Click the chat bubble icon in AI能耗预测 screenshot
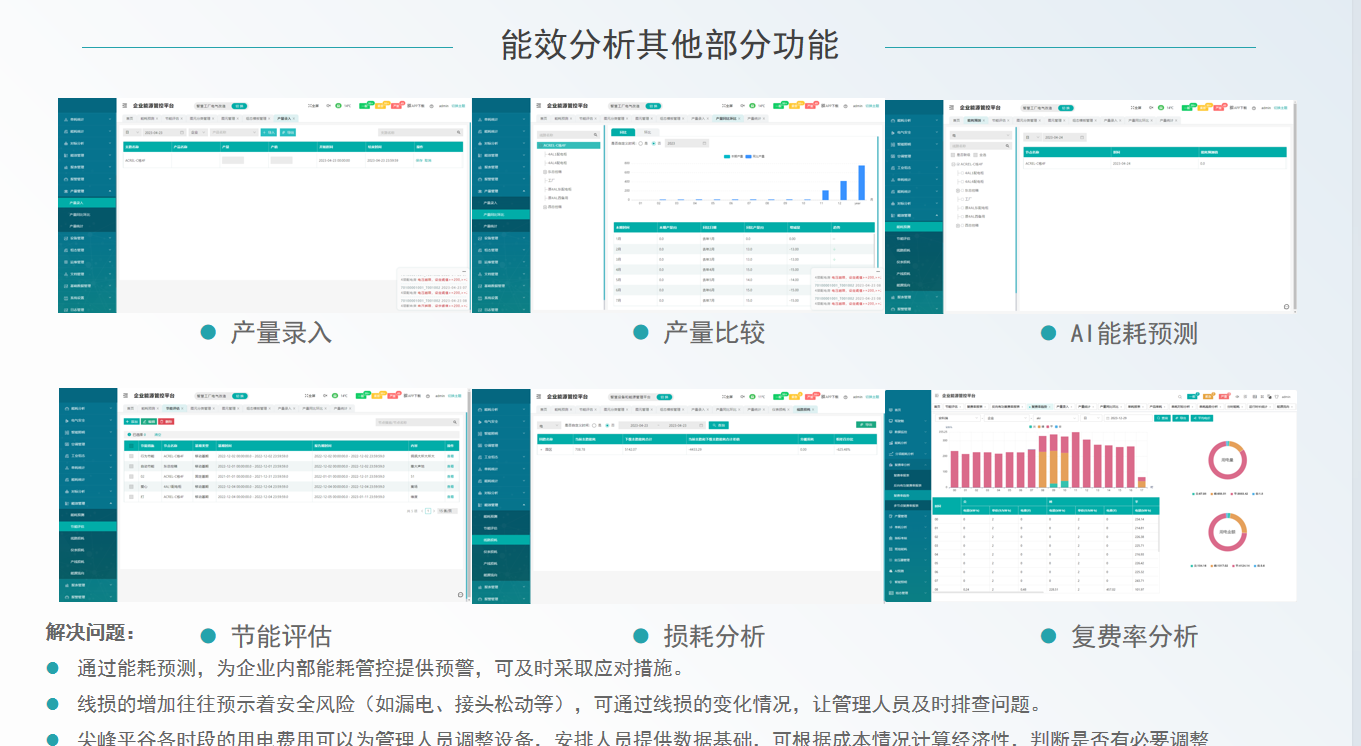The width and height of the screenshot is (1361, 746). tap(1286, 306)
